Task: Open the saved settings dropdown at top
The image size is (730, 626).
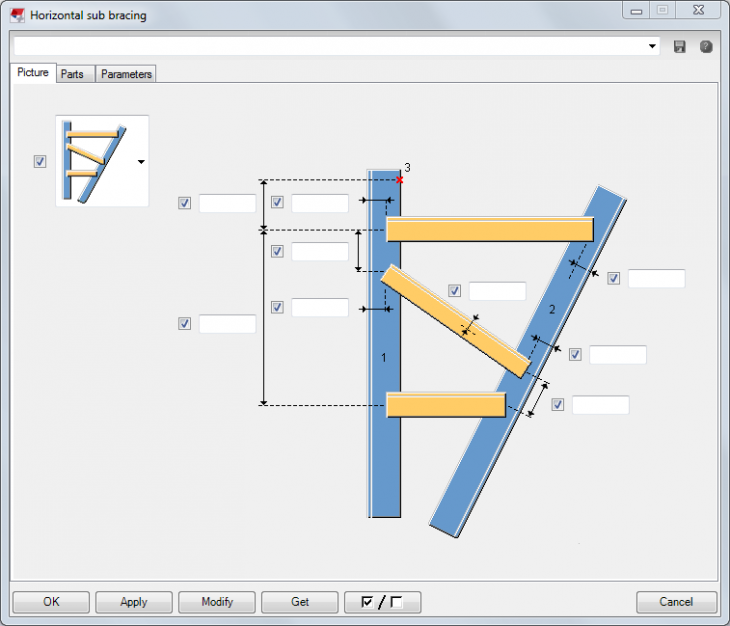Action: (652, 46)
